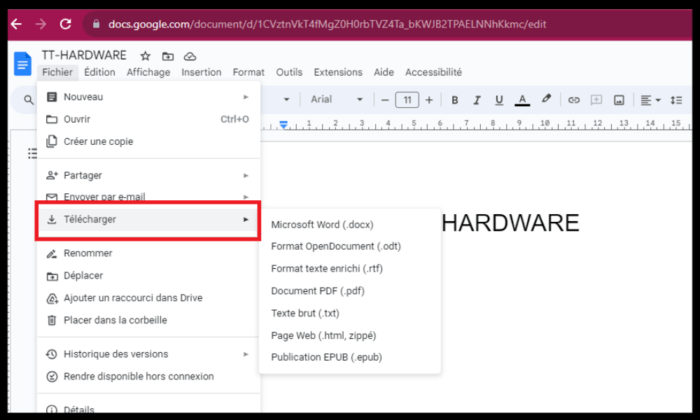Reload the page with the refresh icon
700x420 pixels.
pos(66,24)
